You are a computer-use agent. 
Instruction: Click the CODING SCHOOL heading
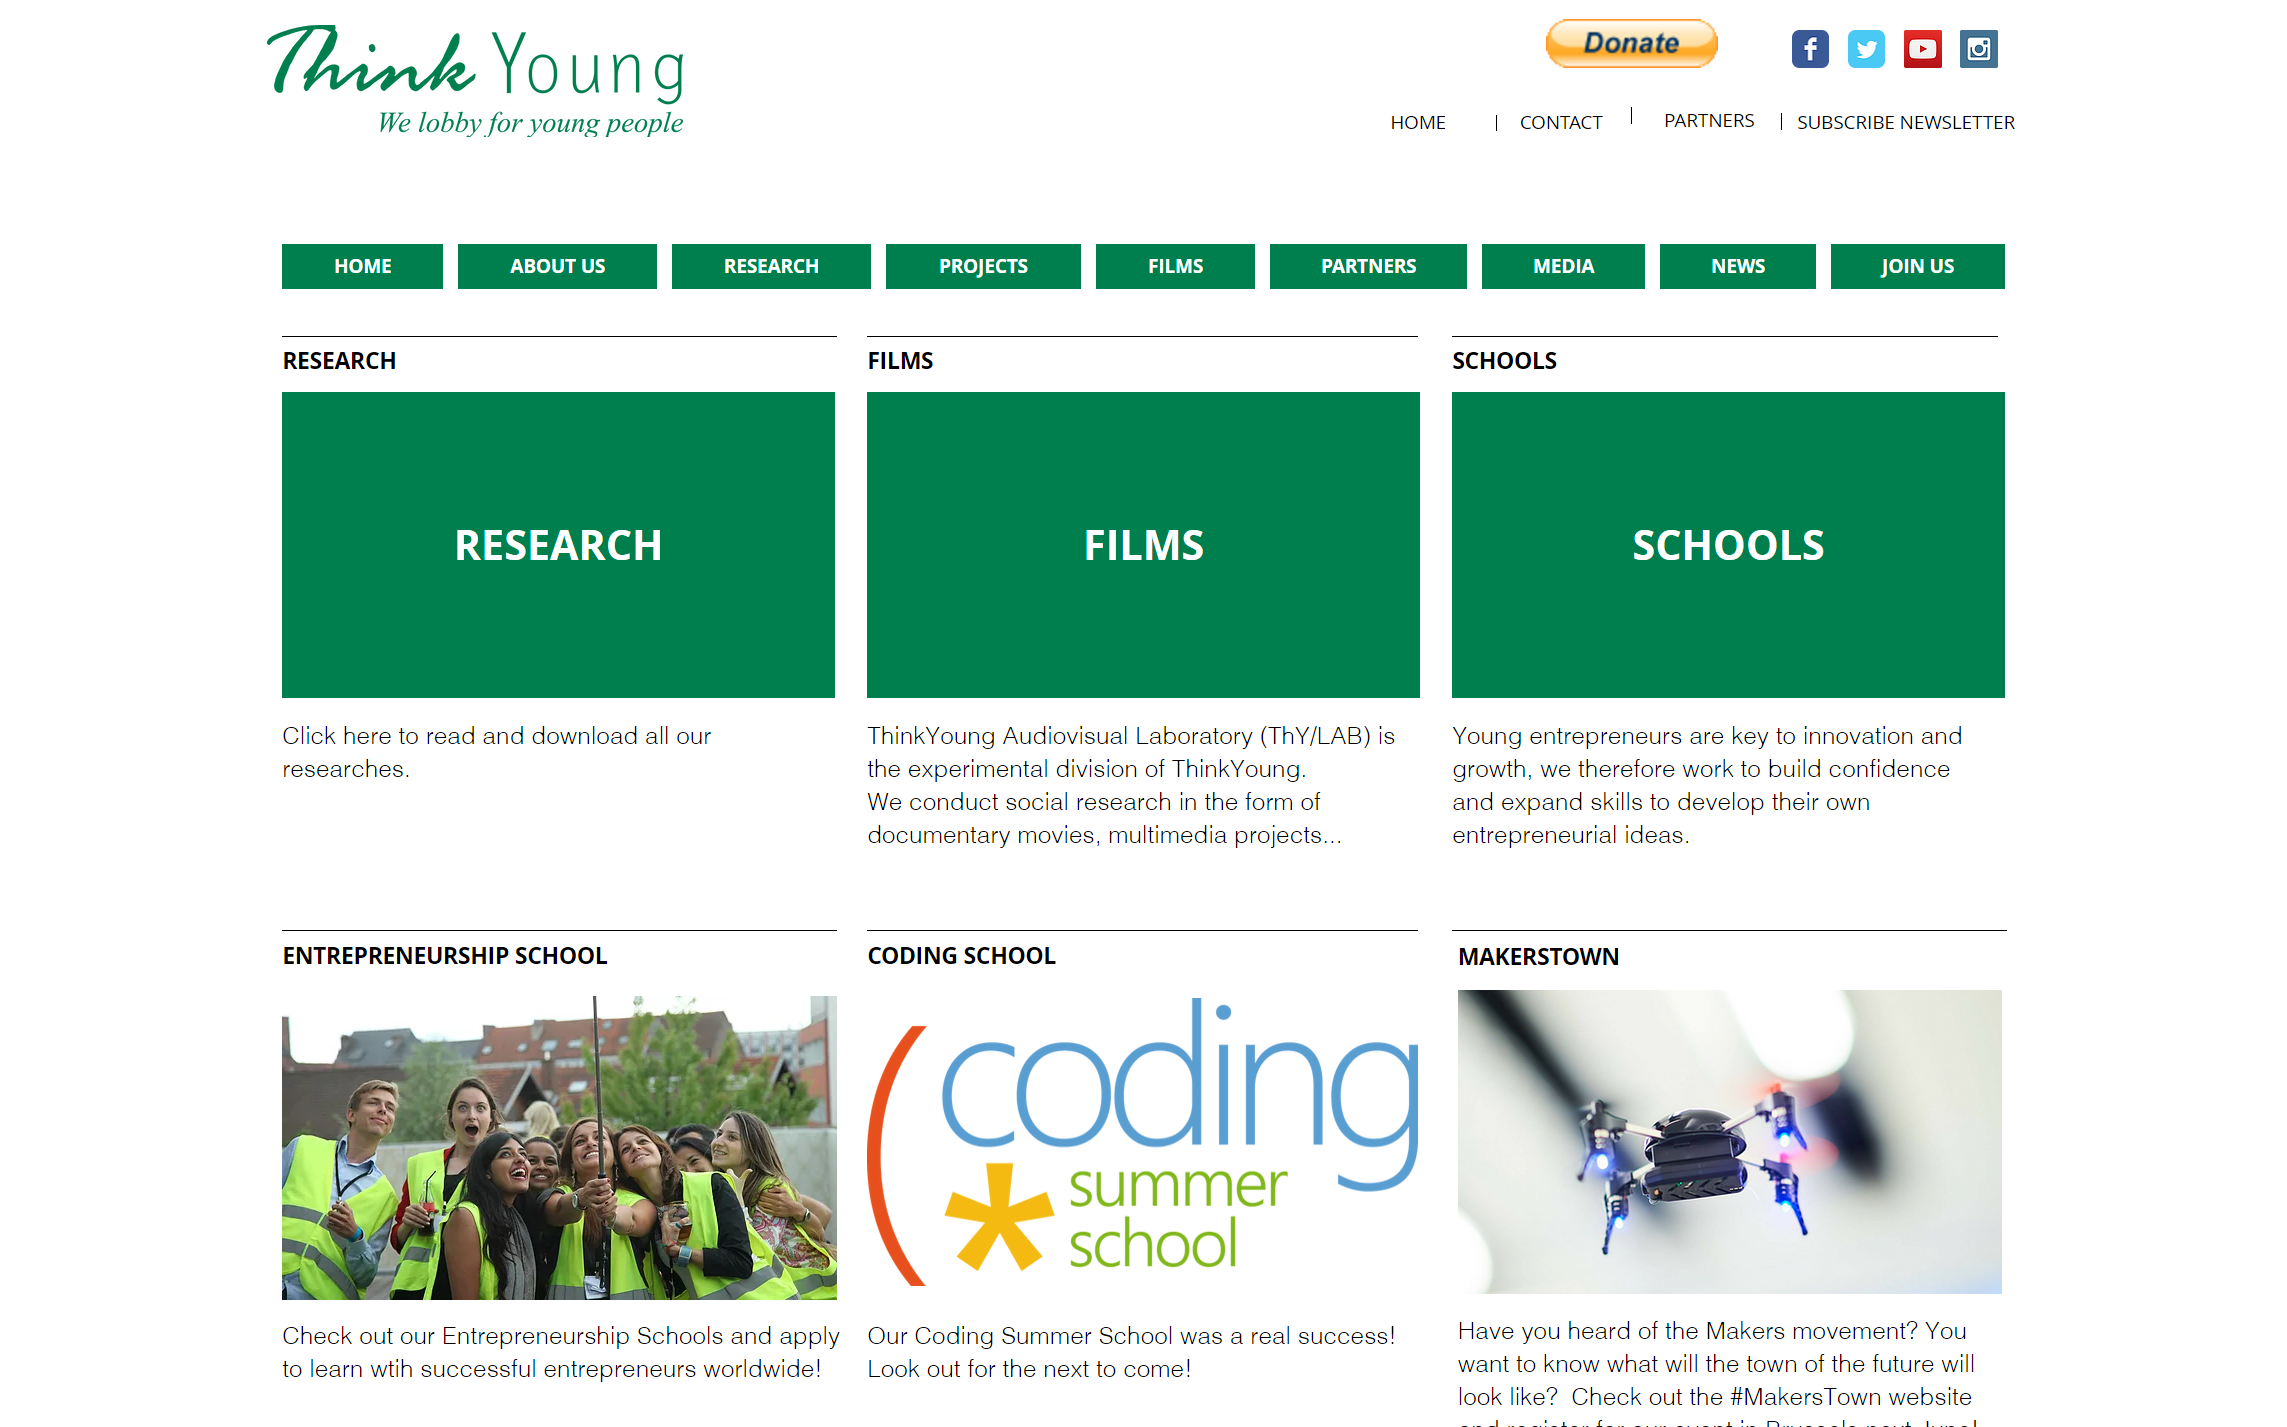[x=961, y=956]
